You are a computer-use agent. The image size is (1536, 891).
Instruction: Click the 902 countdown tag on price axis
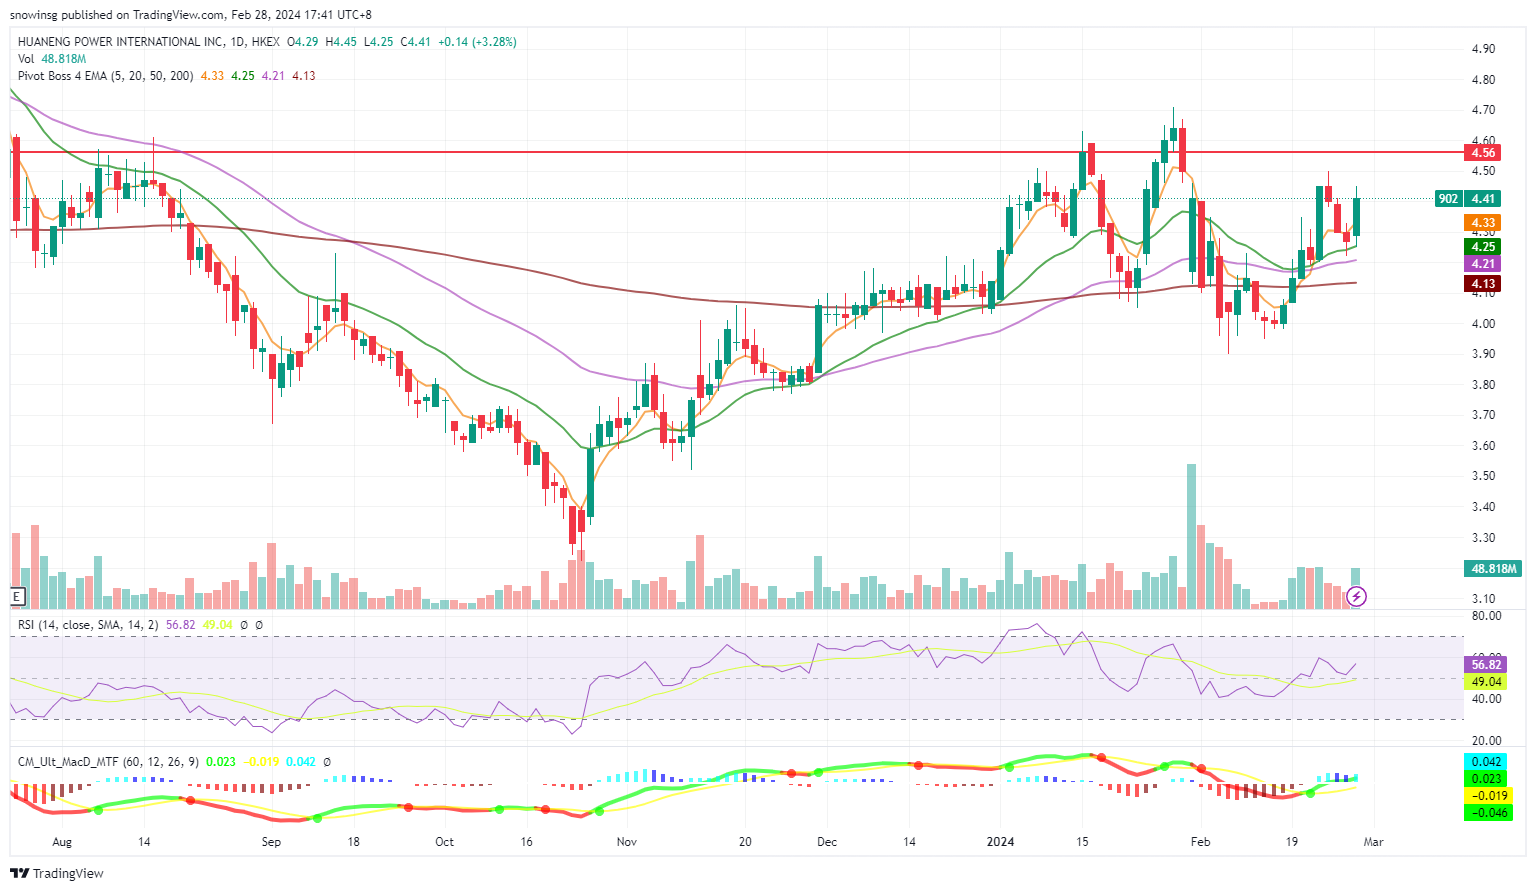1448,199
